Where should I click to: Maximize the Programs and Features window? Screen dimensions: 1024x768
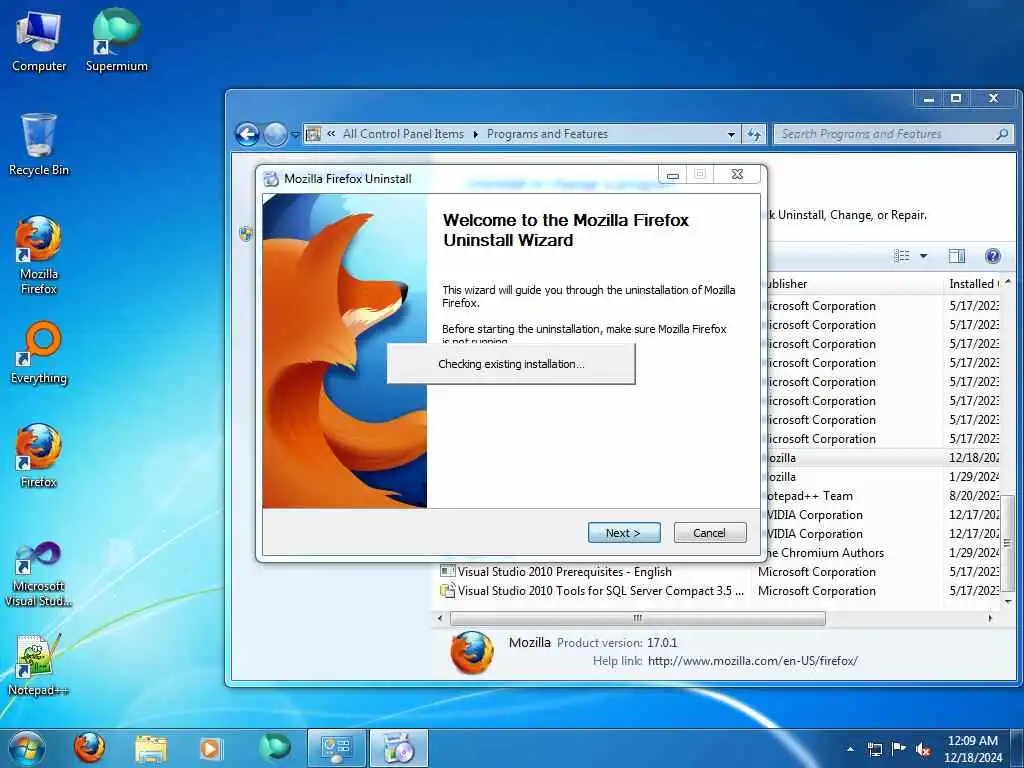click(956, 99)
